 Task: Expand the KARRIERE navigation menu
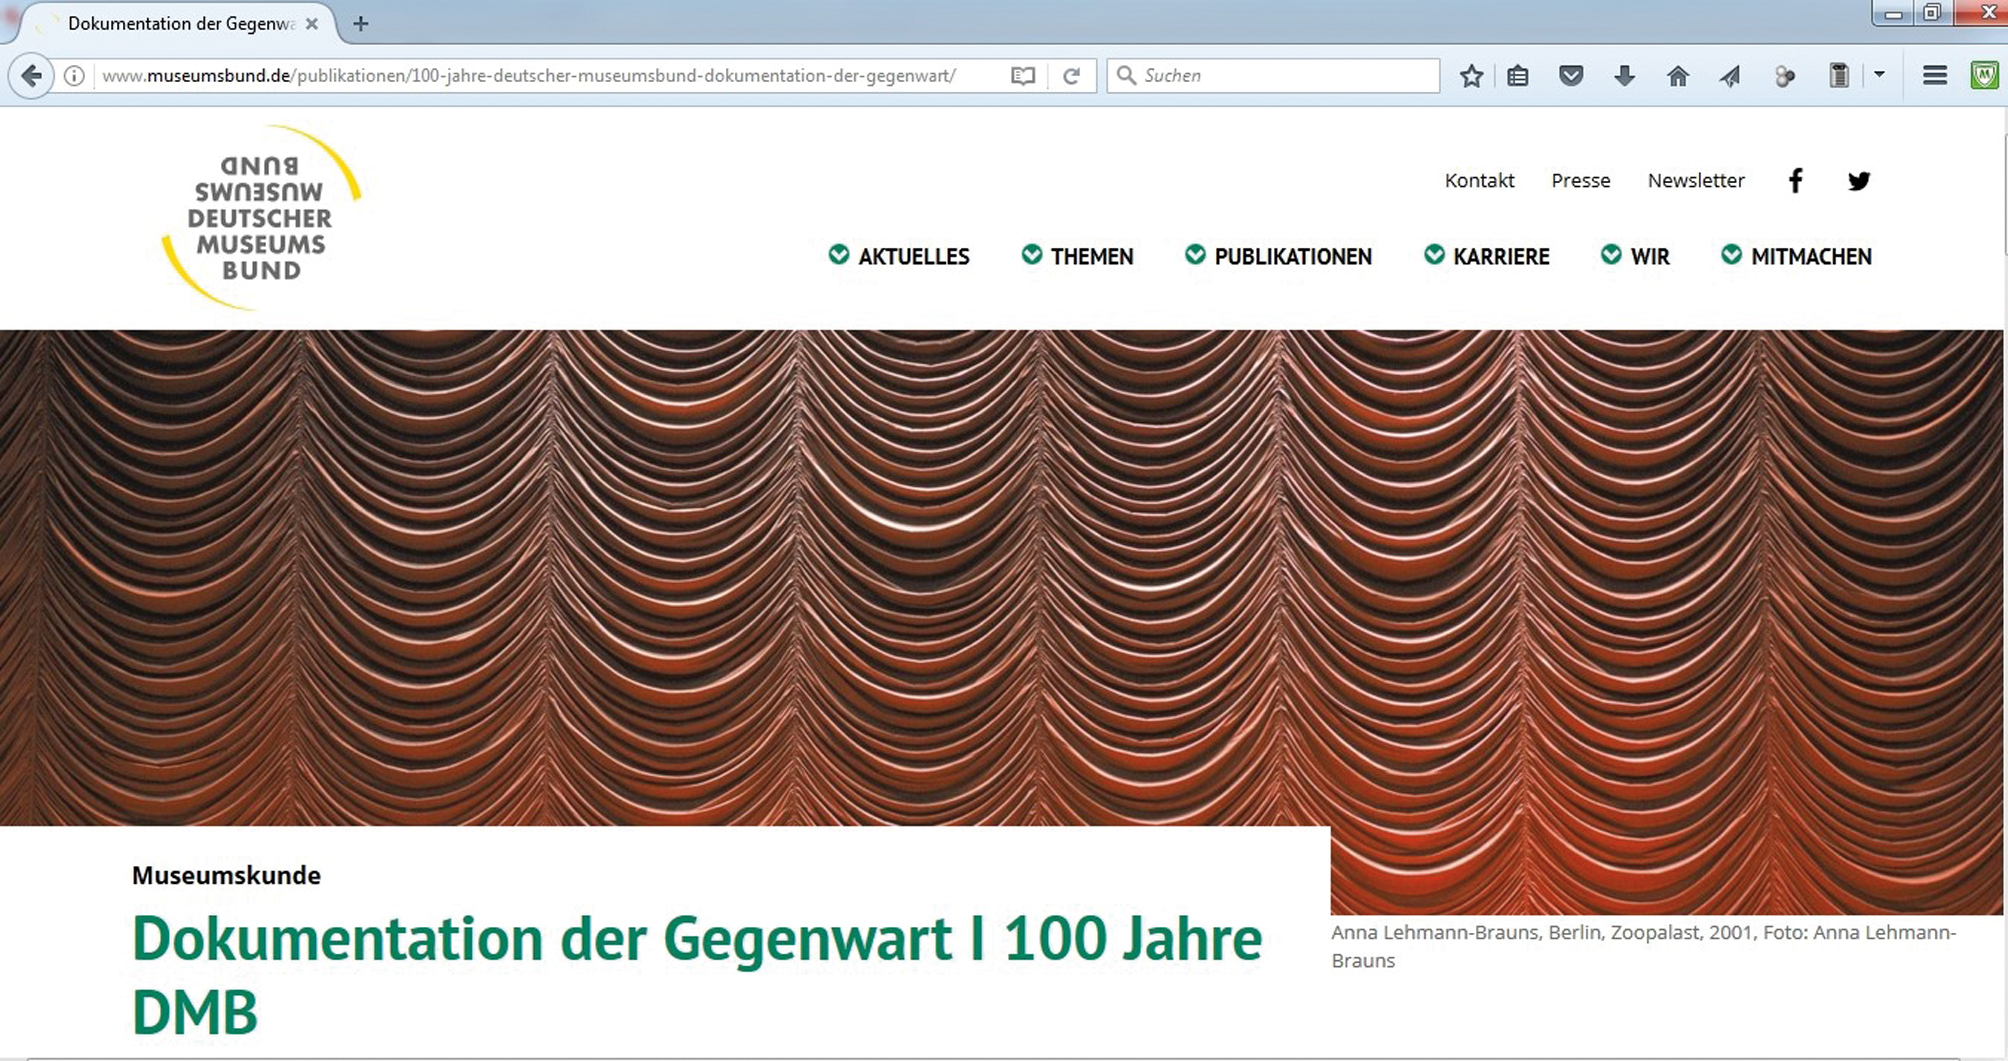1487,256
